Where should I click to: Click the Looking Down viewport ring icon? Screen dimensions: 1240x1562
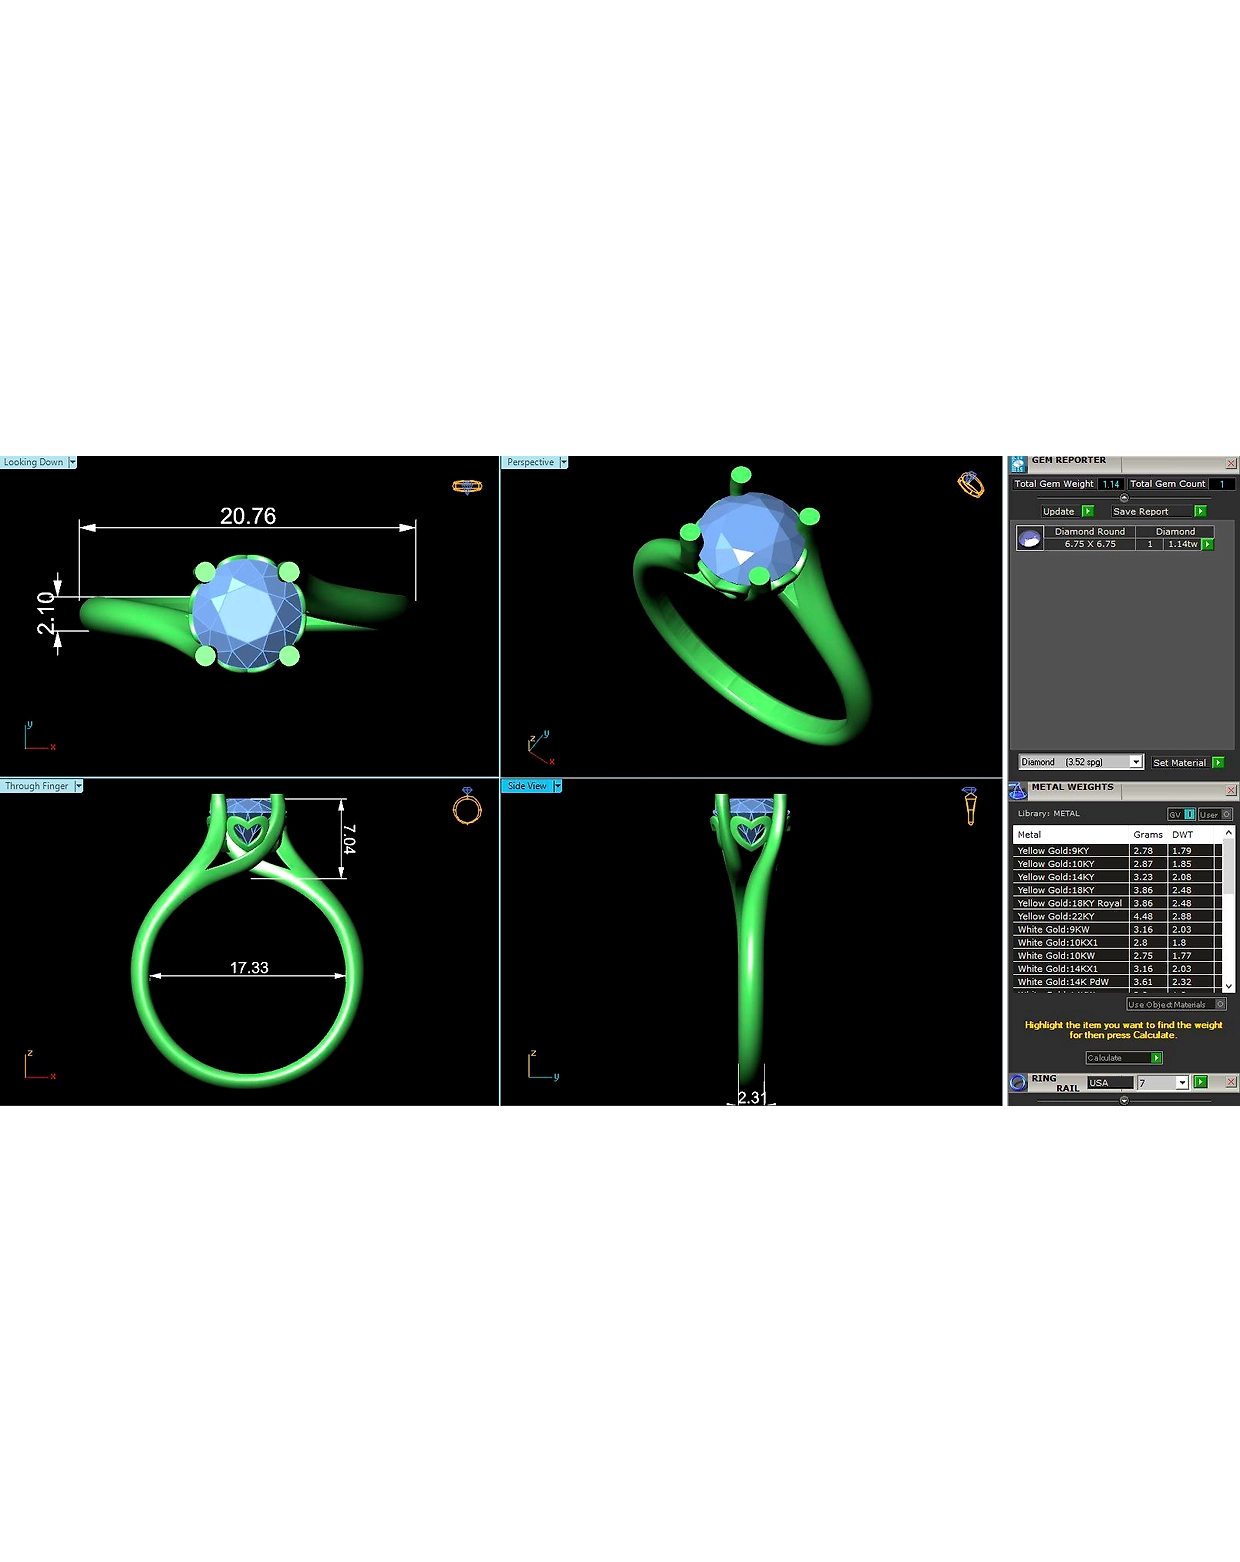[x=467, y=487]
